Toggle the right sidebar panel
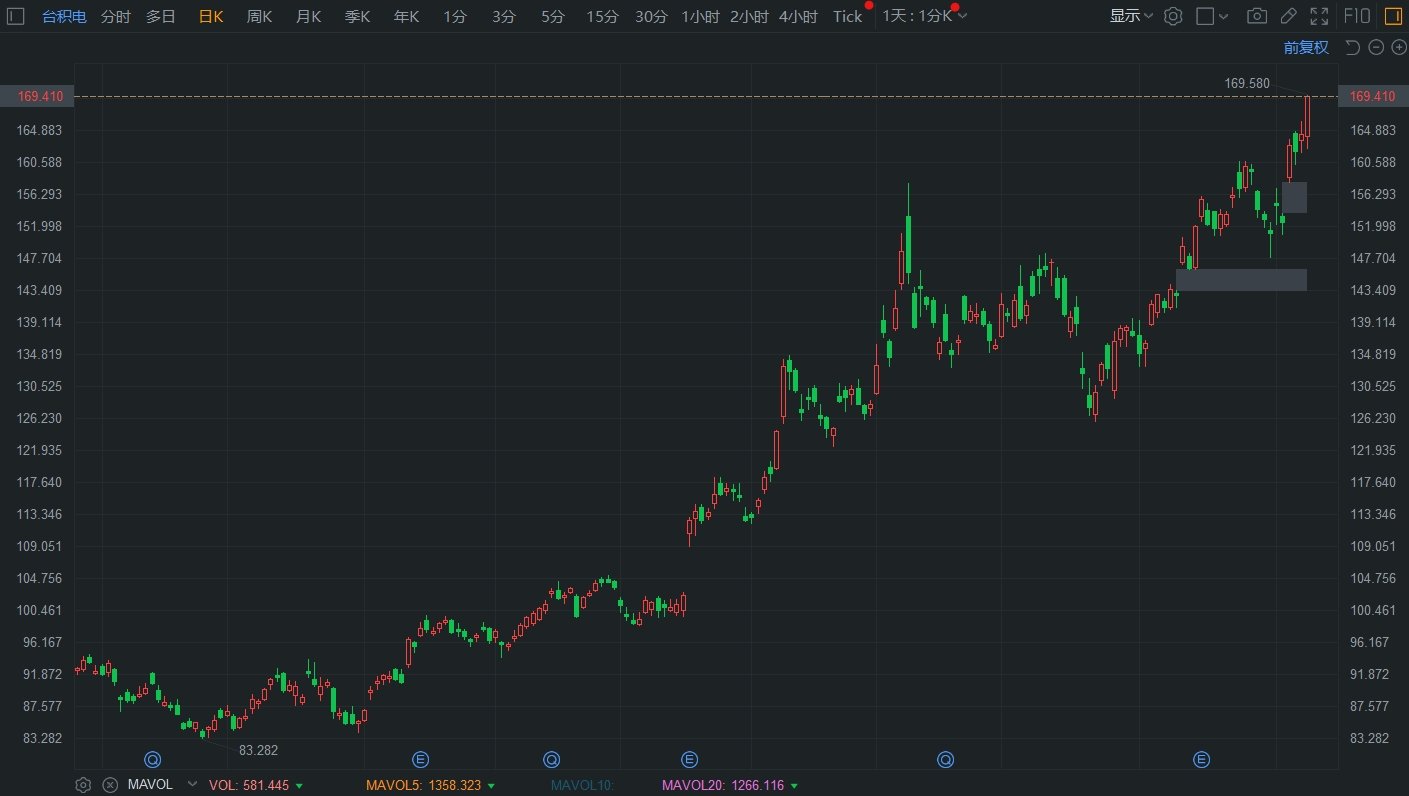1409x796 pixels. 1392,16
